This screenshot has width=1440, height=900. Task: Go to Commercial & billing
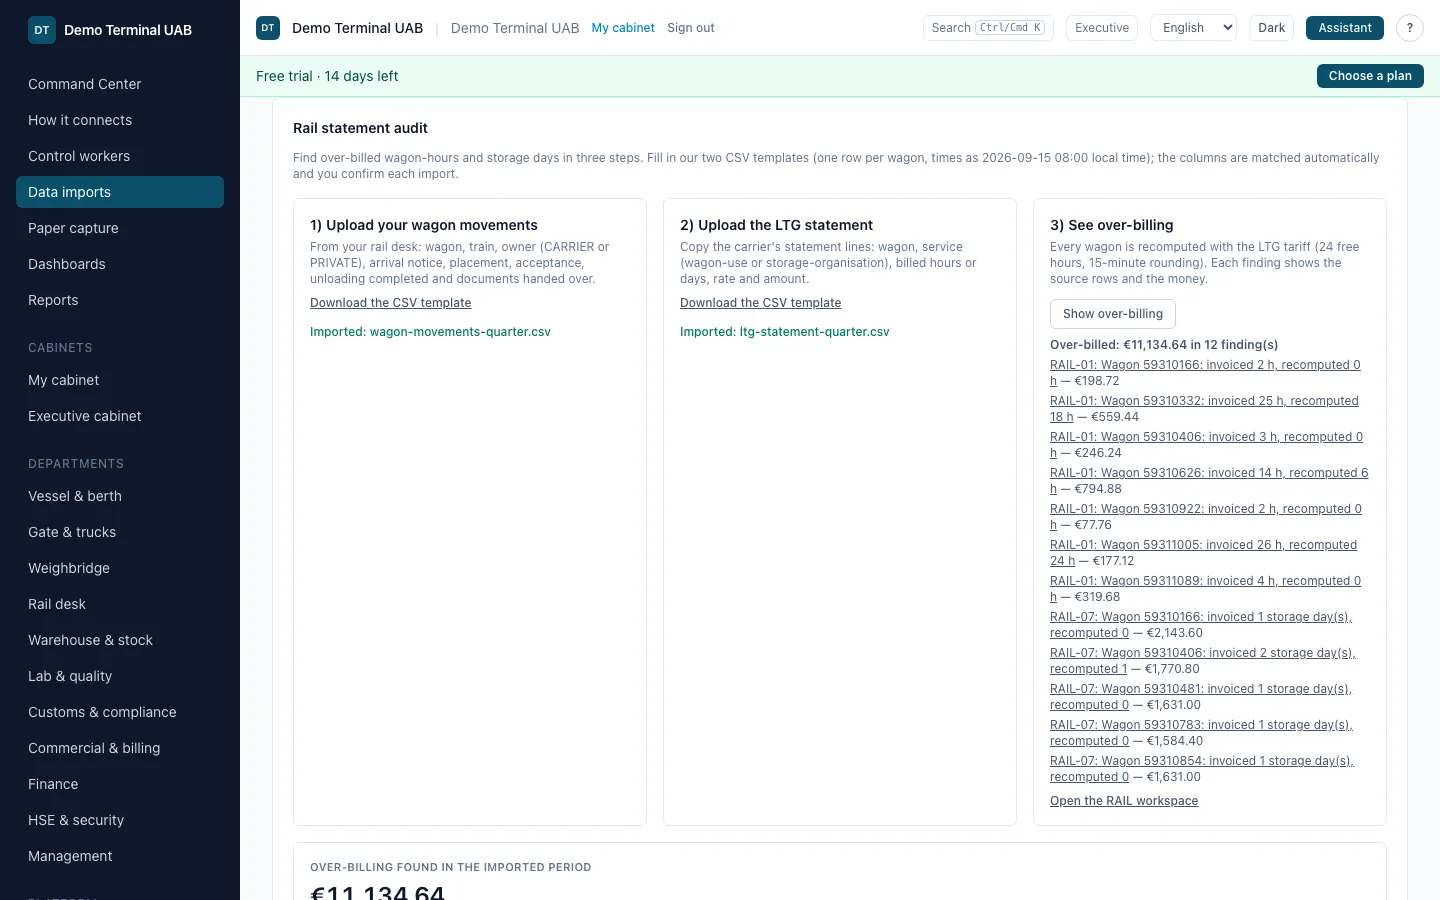[120, 748]
